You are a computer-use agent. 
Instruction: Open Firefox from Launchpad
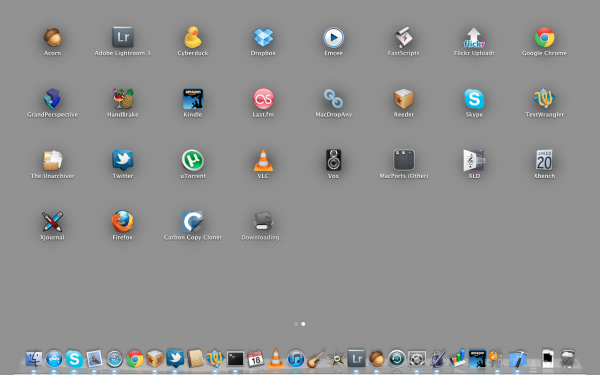coord(122,222)
